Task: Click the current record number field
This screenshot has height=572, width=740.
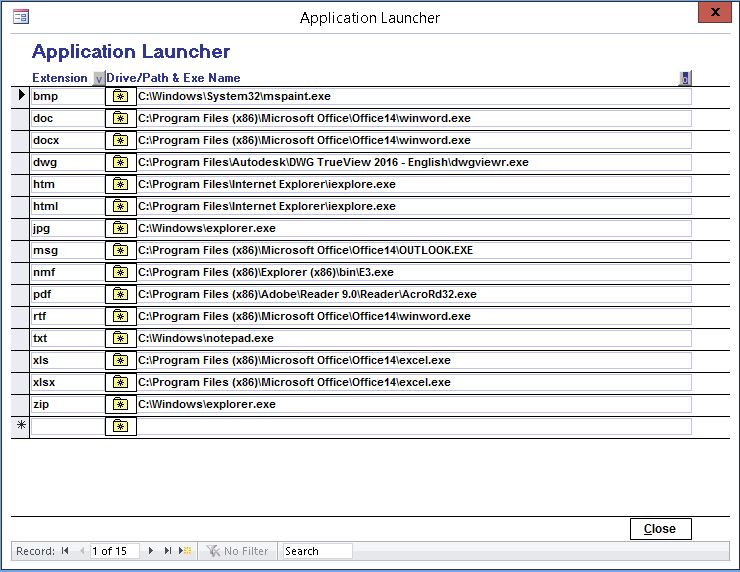Action: click(114, 551)
